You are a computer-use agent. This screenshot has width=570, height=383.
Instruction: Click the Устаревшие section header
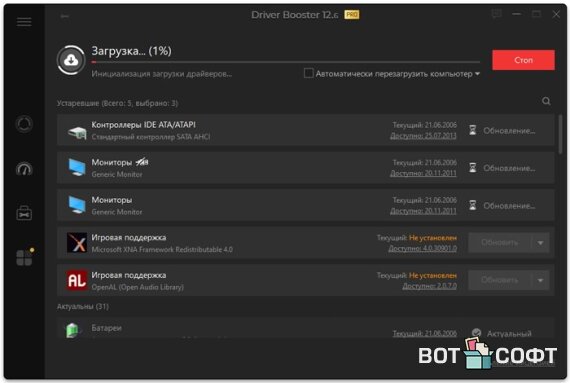[x=117, y=103]
